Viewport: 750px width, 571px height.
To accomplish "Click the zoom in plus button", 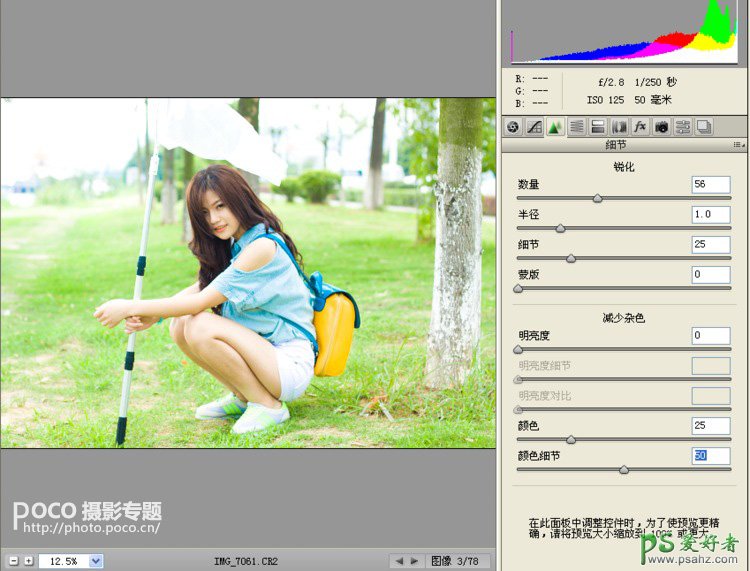I will (x=28, y=561).
